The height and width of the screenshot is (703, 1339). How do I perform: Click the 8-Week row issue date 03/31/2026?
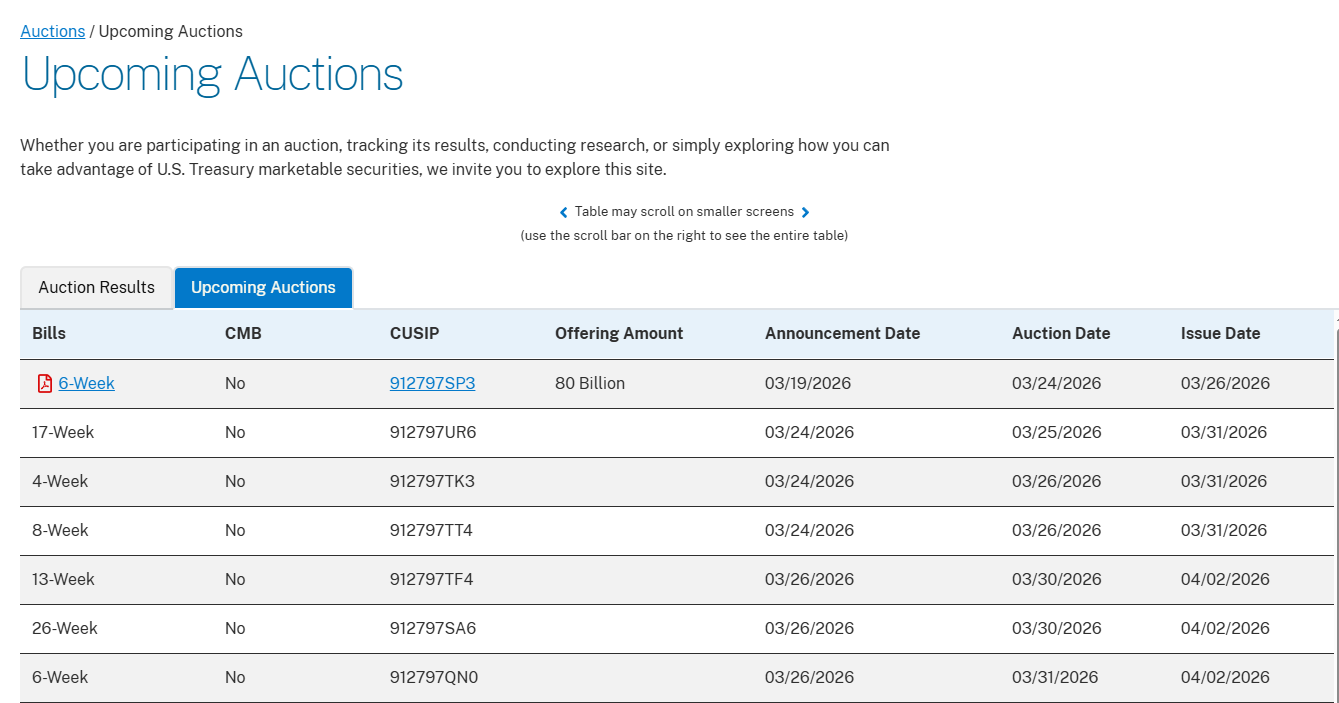(1224, 530)
